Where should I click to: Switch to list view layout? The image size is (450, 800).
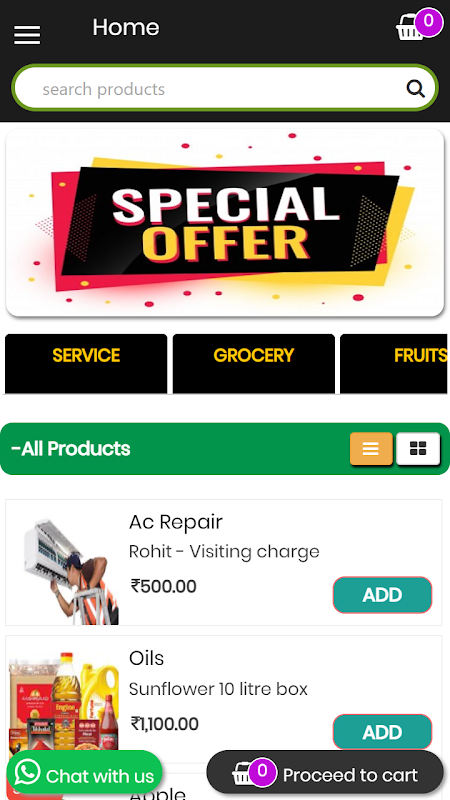coord(371,448)
